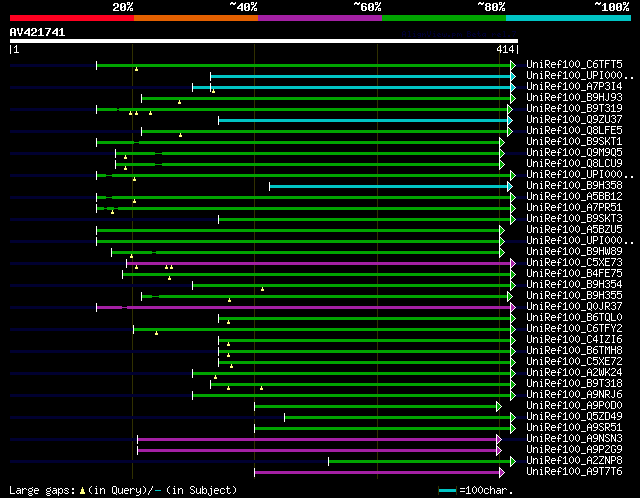Click the red 20% identity legend segment
640x498 pixels.
click(x=72, y=18)
